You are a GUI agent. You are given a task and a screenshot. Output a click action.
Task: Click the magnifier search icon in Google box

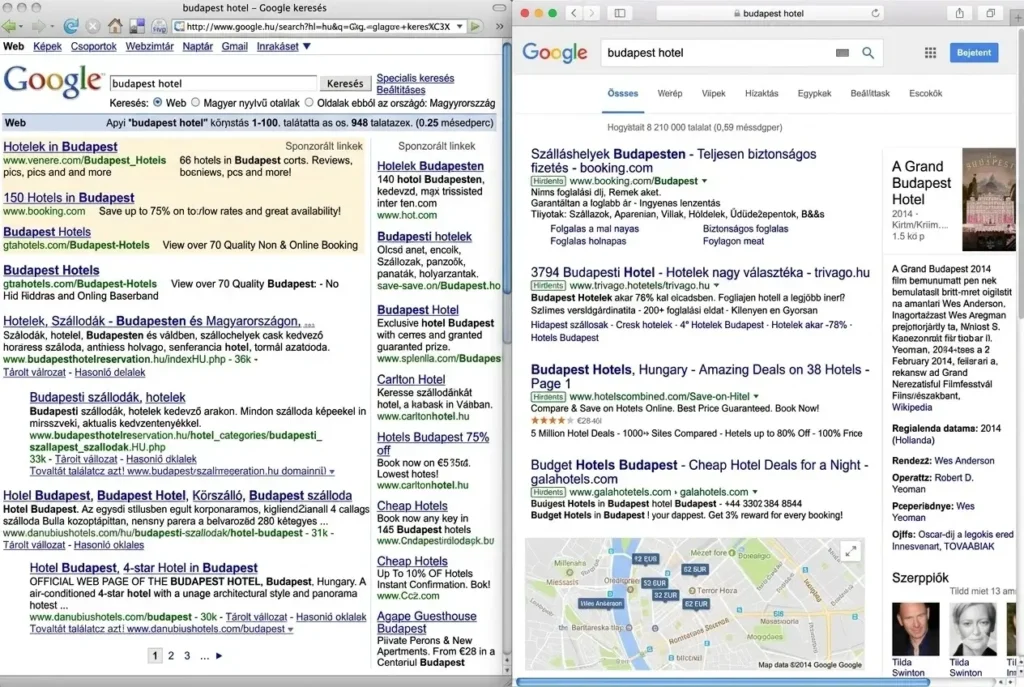point(868,52)
